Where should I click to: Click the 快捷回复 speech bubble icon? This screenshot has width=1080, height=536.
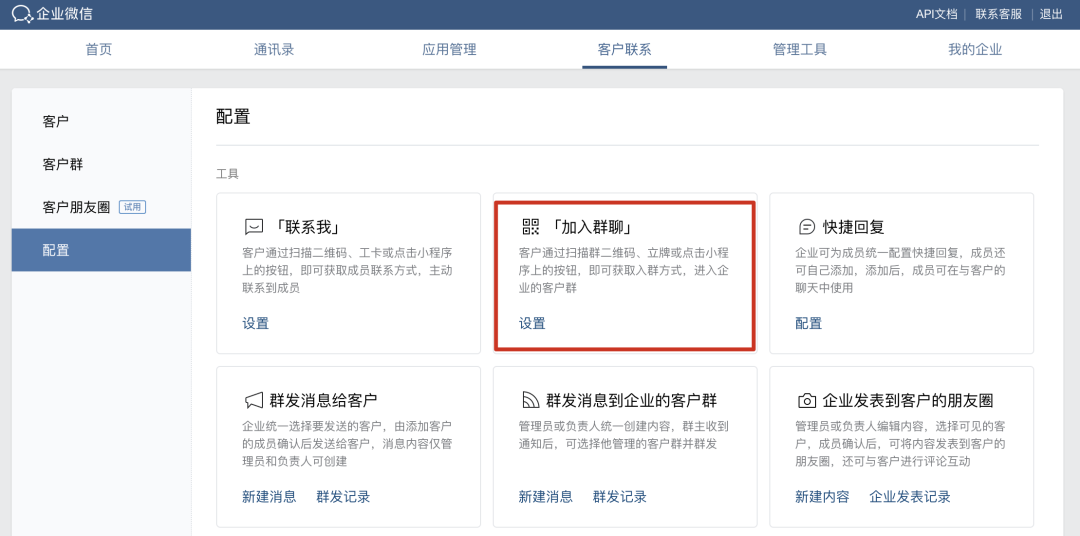(807, 227)
